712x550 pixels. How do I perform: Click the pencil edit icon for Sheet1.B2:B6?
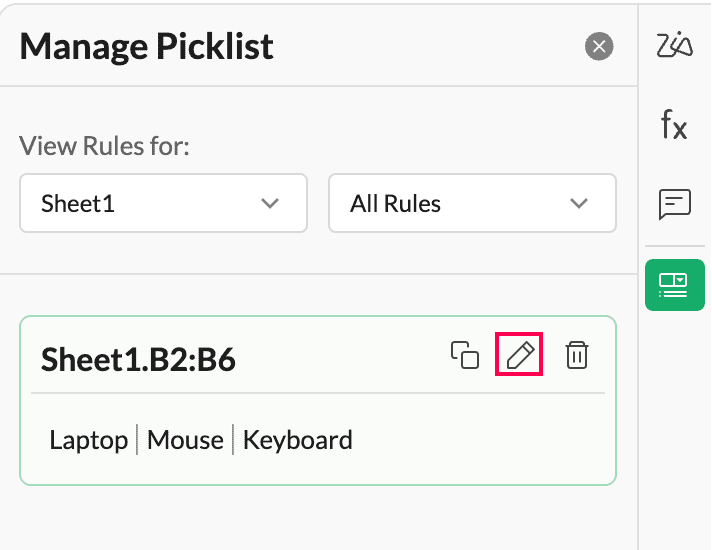pos(519,355)
